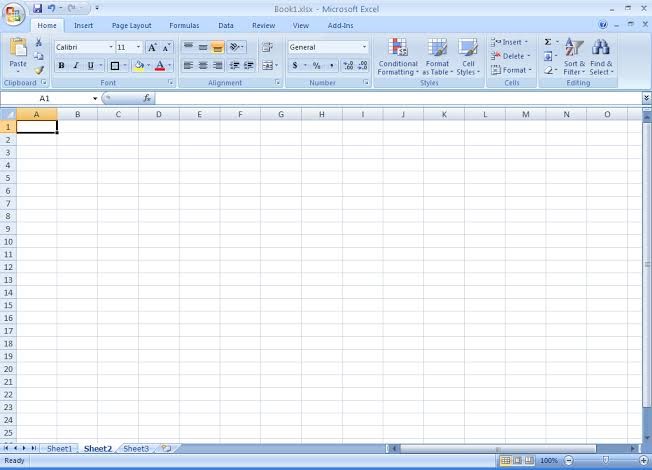Toggle Underline formatting
652x470 pixels.
(90, 66)
